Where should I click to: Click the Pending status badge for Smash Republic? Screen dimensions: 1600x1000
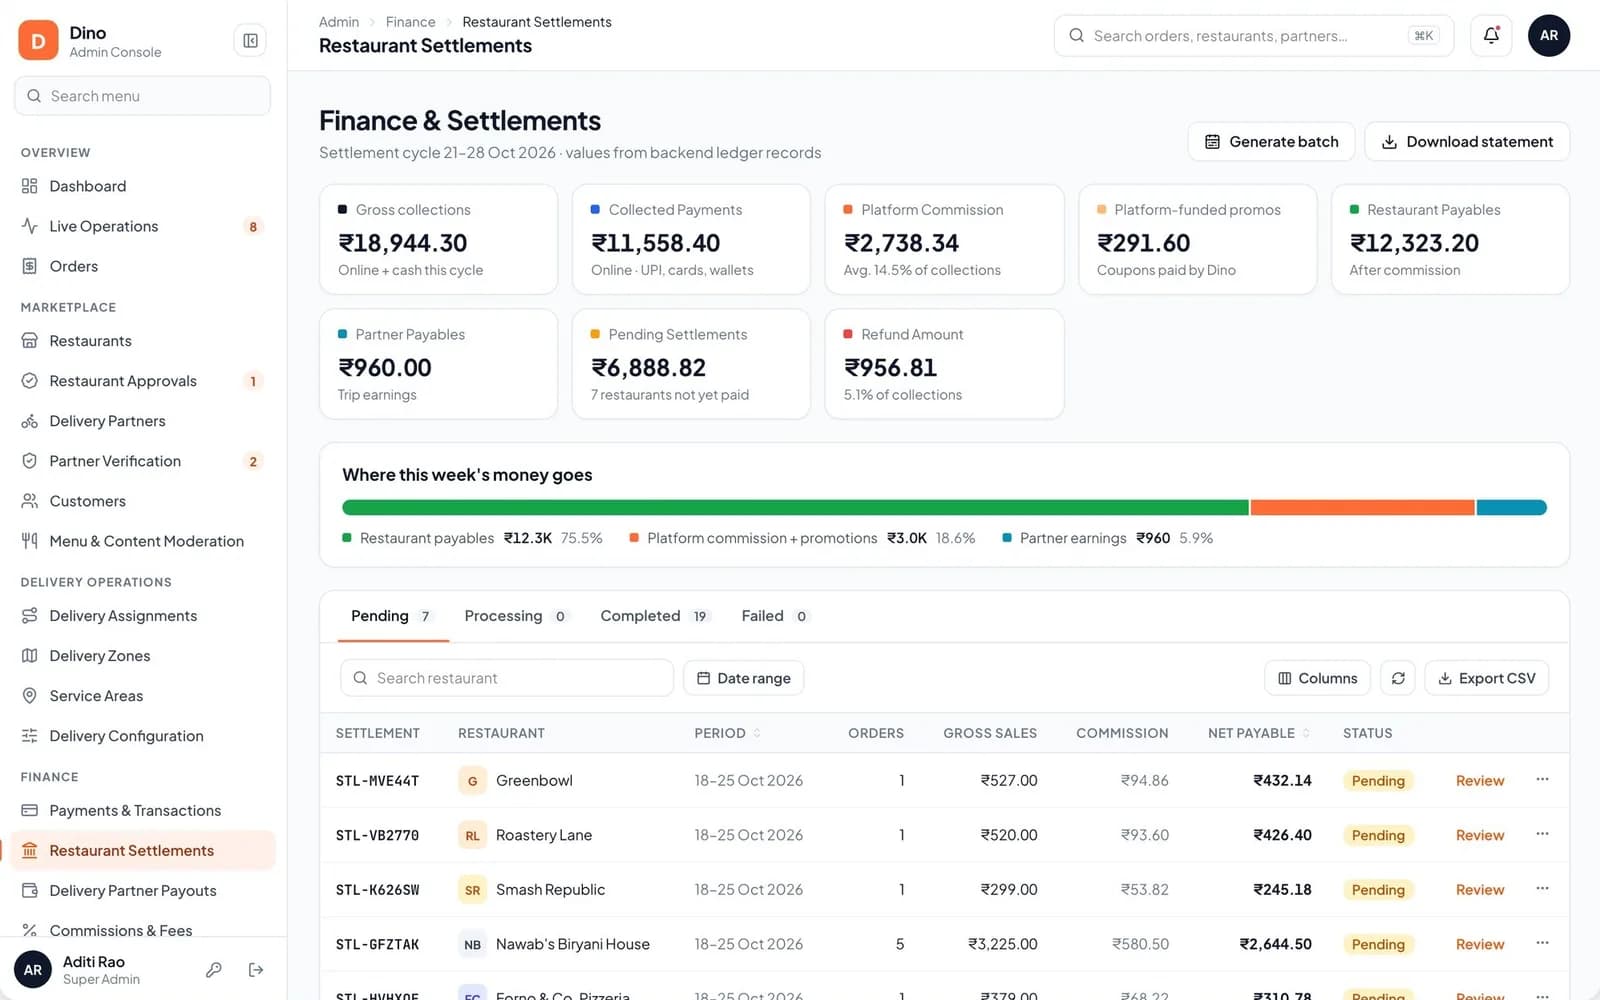click(x=1378, y=890)
